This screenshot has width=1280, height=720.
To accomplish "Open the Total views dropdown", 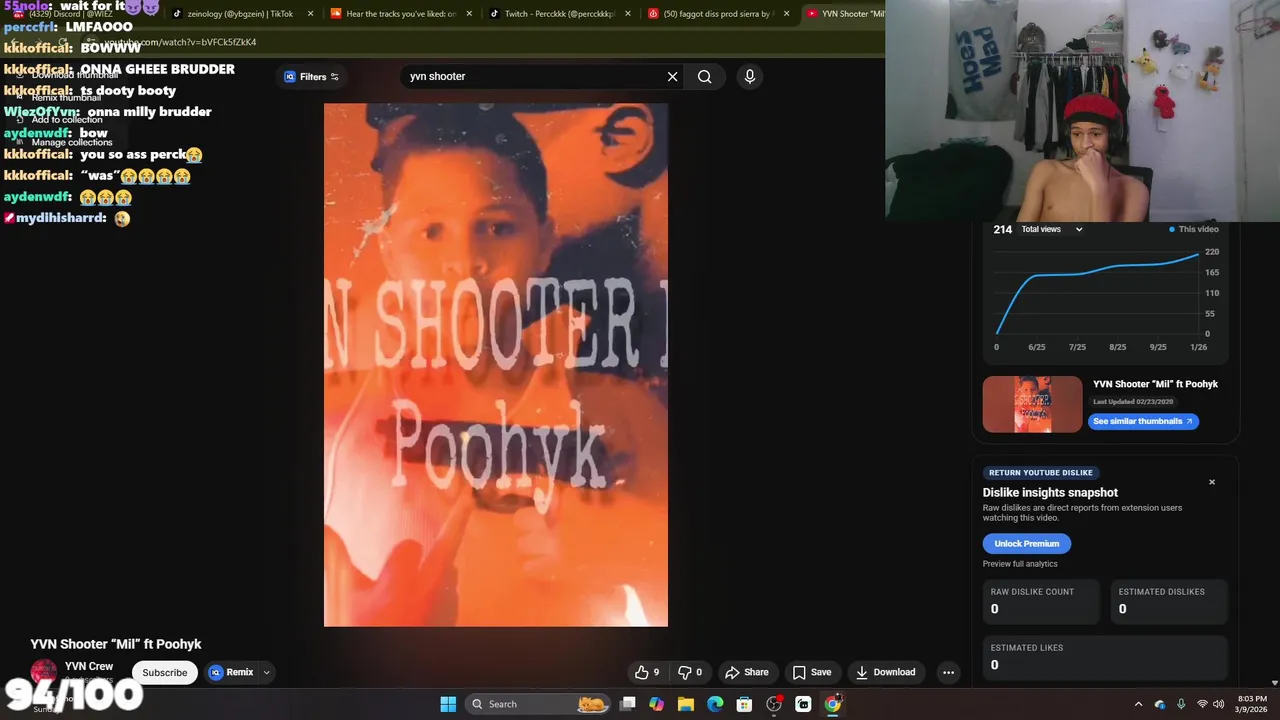I will pyautogui.click(x=1052, y=229).
